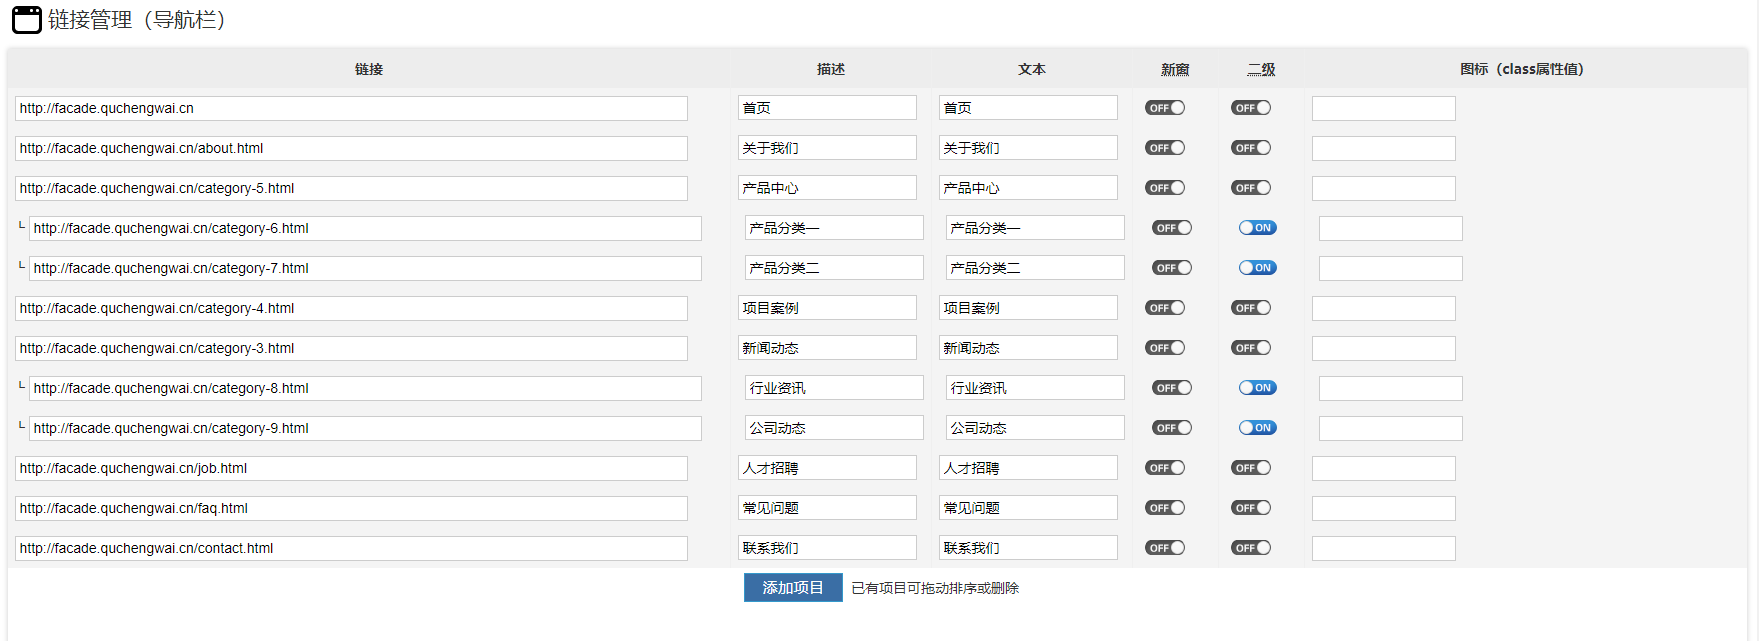The width and height of the screenshot is (1759, 641).
Task: Edit the category-4.html link field
Action: pyautogui.click(x=351, y=308)
